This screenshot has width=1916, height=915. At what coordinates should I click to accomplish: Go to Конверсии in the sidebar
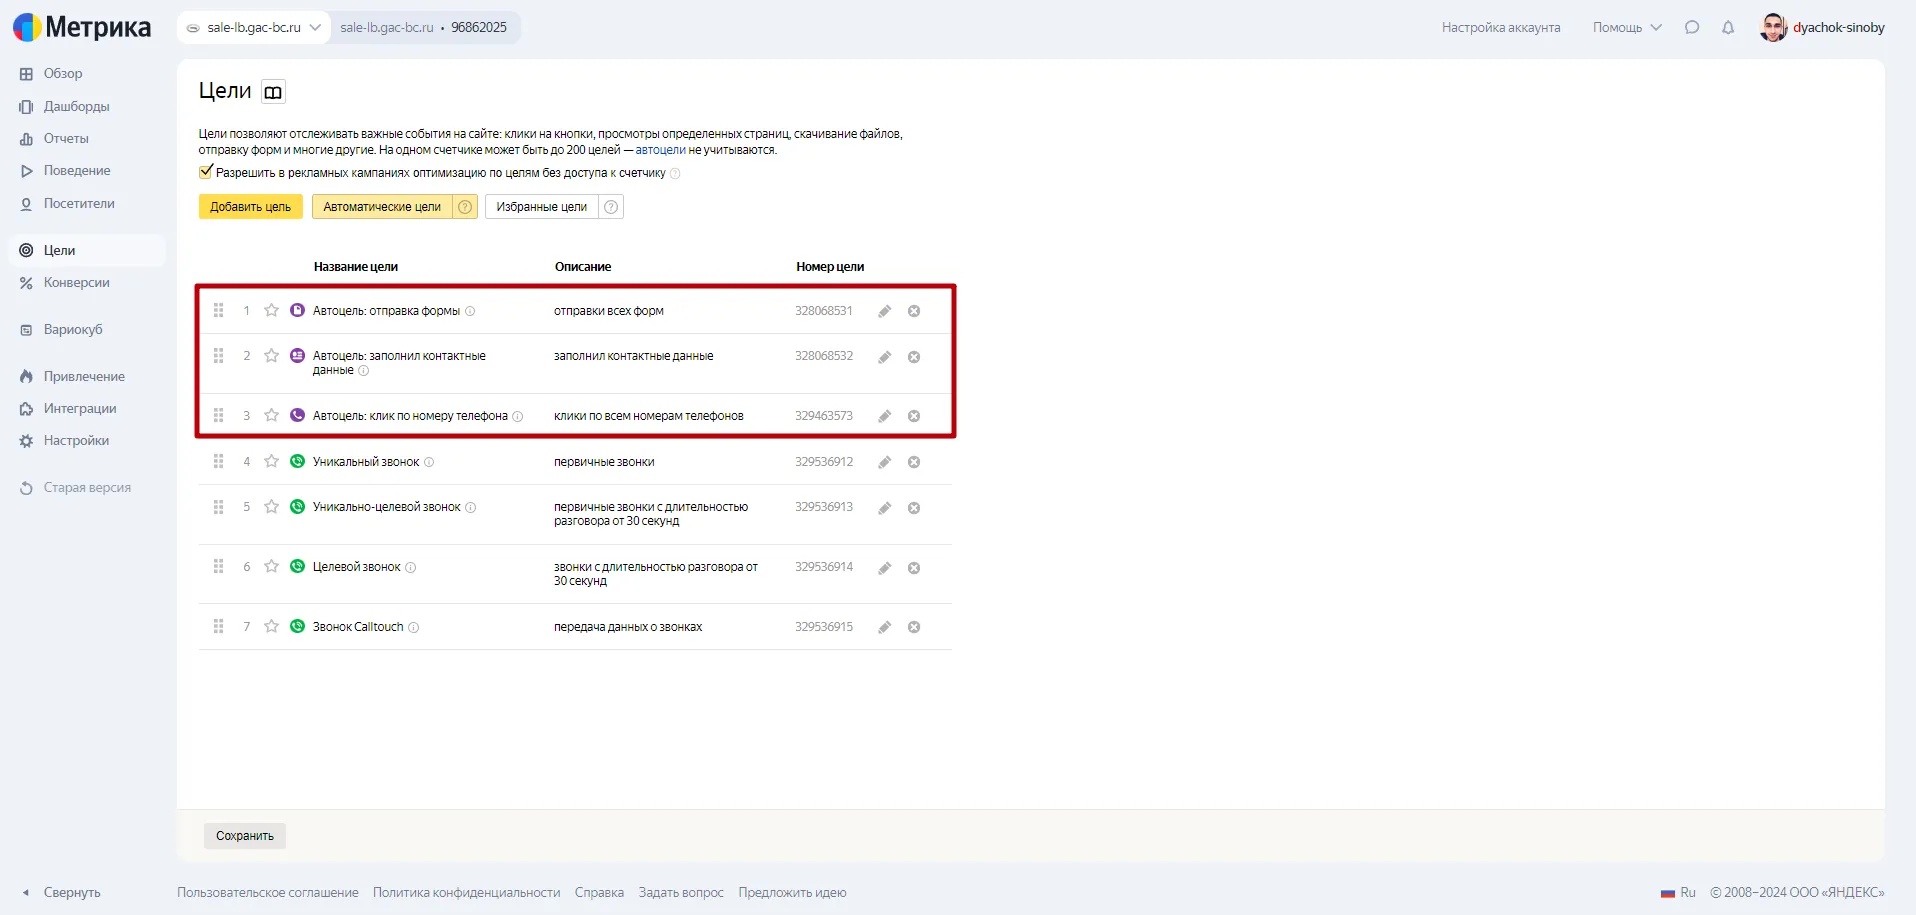coord(76,283)
